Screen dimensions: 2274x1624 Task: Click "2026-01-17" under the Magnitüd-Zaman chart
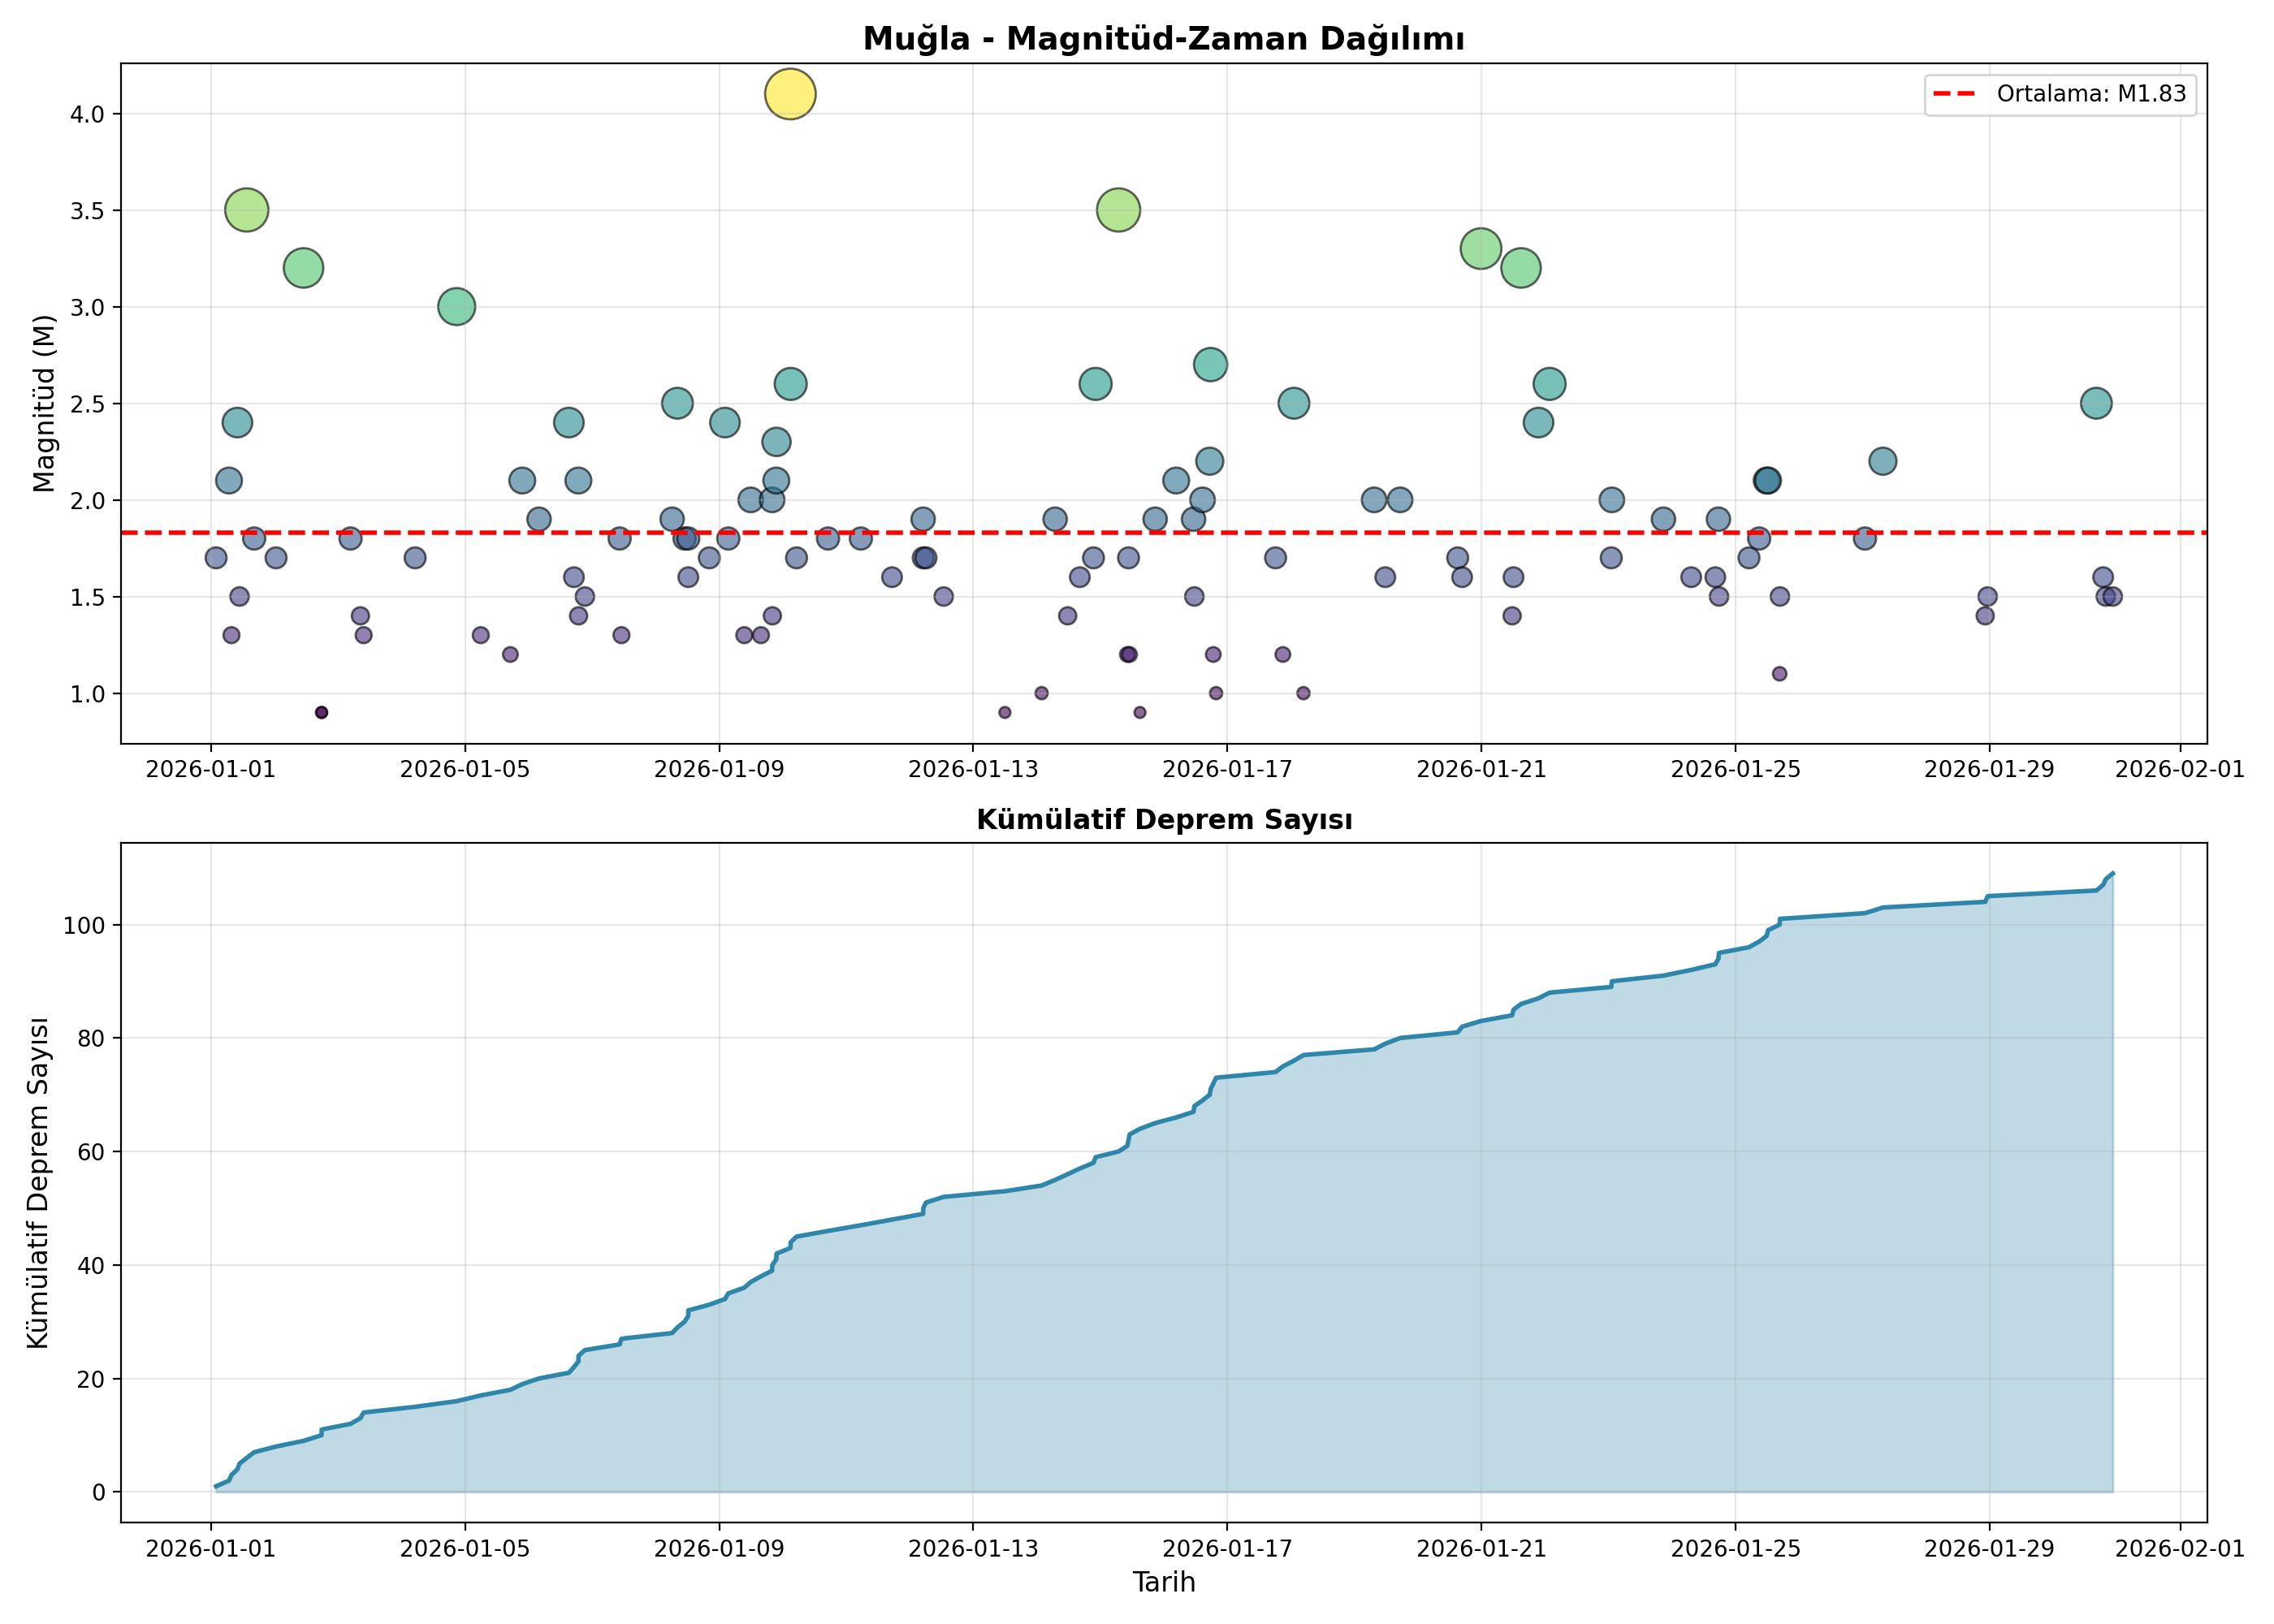pyautogui.click(x=1227, y=769)
